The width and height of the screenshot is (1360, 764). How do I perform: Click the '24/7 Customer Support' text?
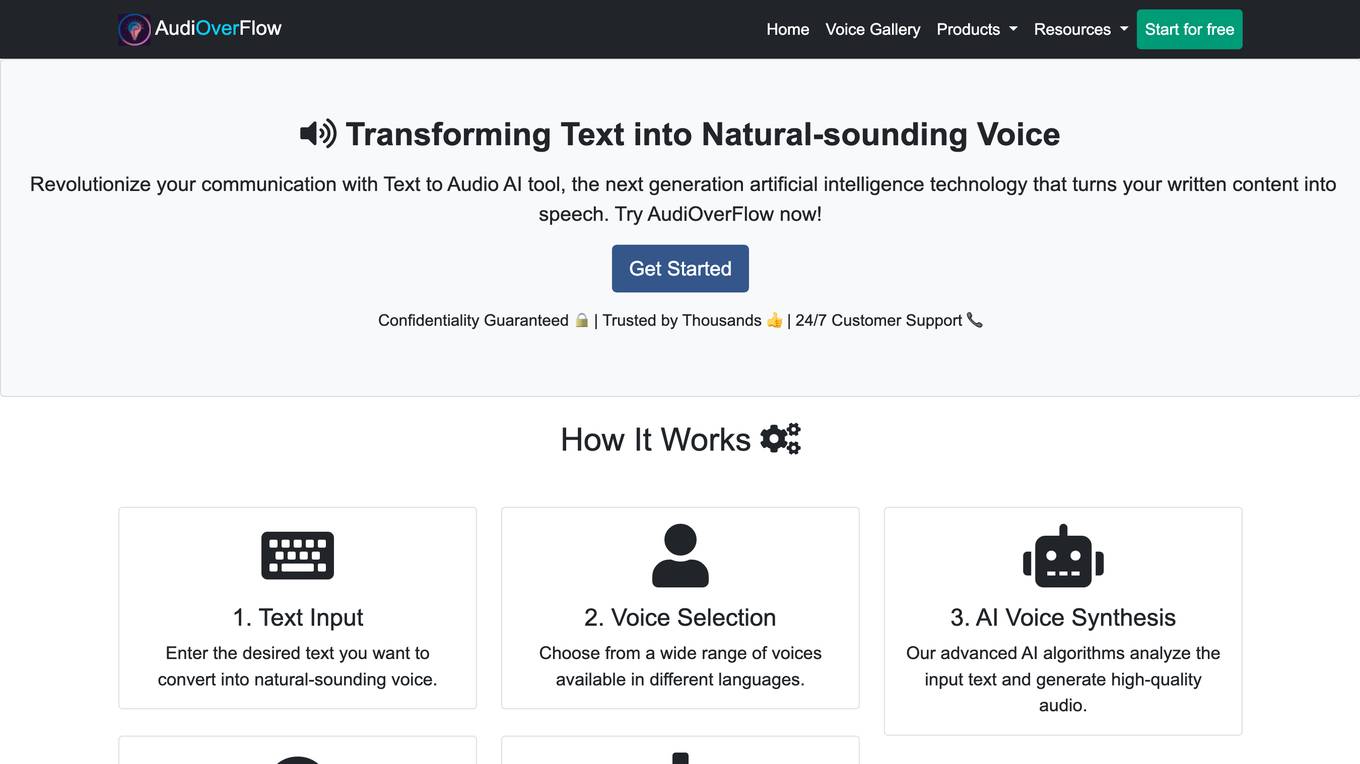tap(879, 320)
